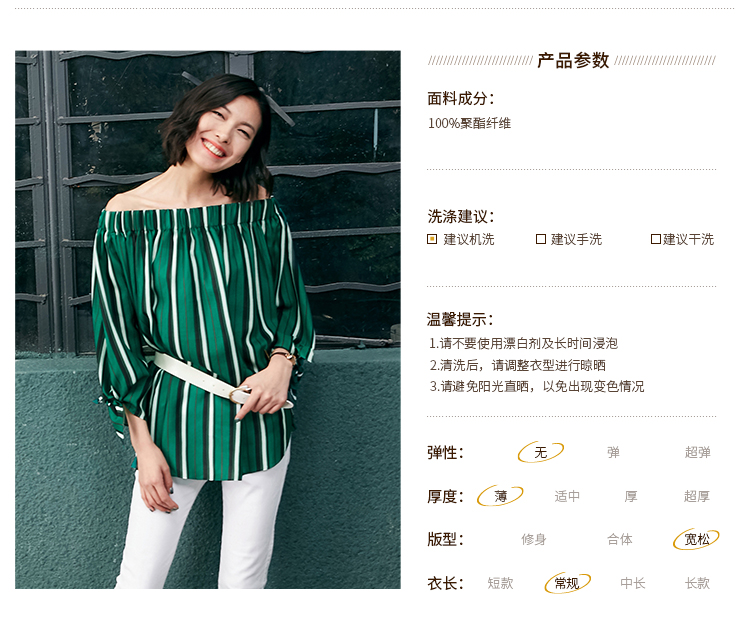Image resolution: width=750 pixels, height=626 pixels.
Task: Select 常规 length option
Action: coord(567,583)
